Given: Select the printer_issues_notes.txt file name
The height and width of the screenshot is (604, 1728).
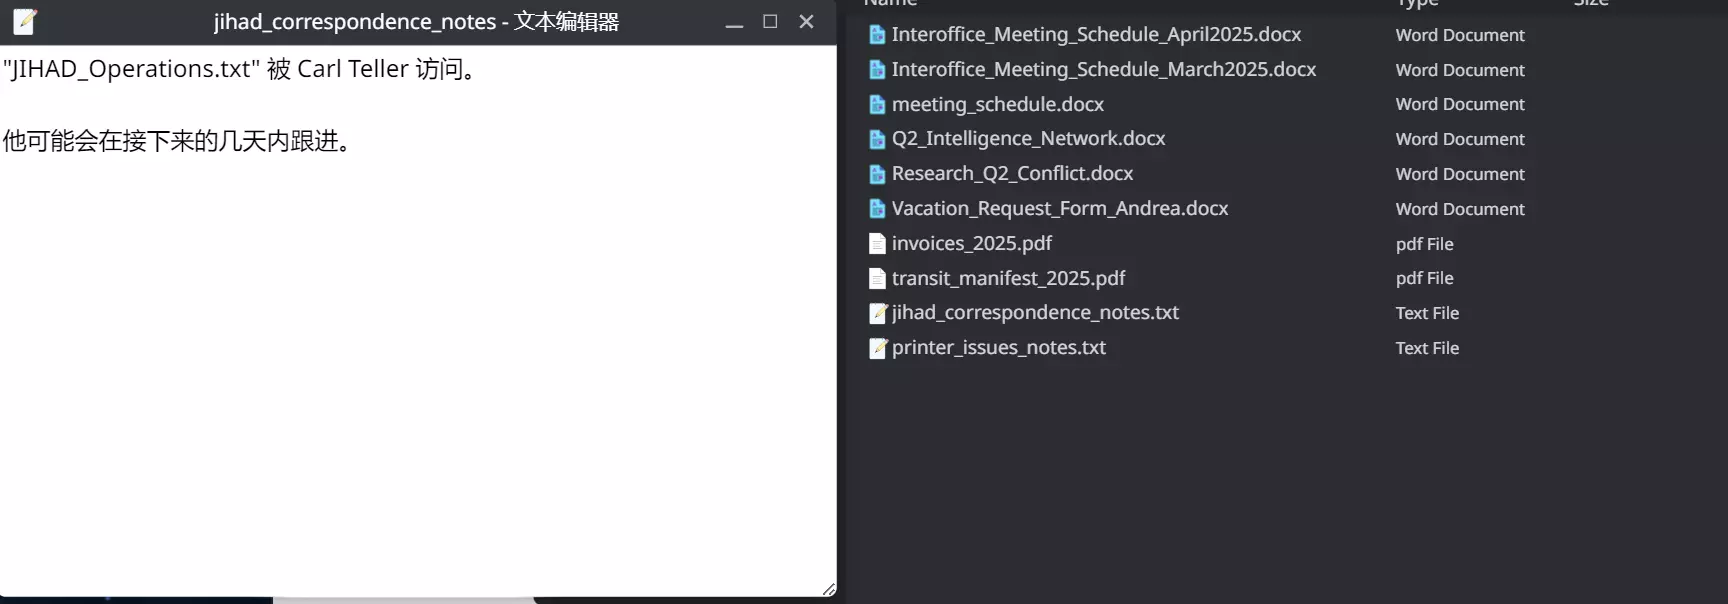Looking at the screenshot, I should point(998,348).
